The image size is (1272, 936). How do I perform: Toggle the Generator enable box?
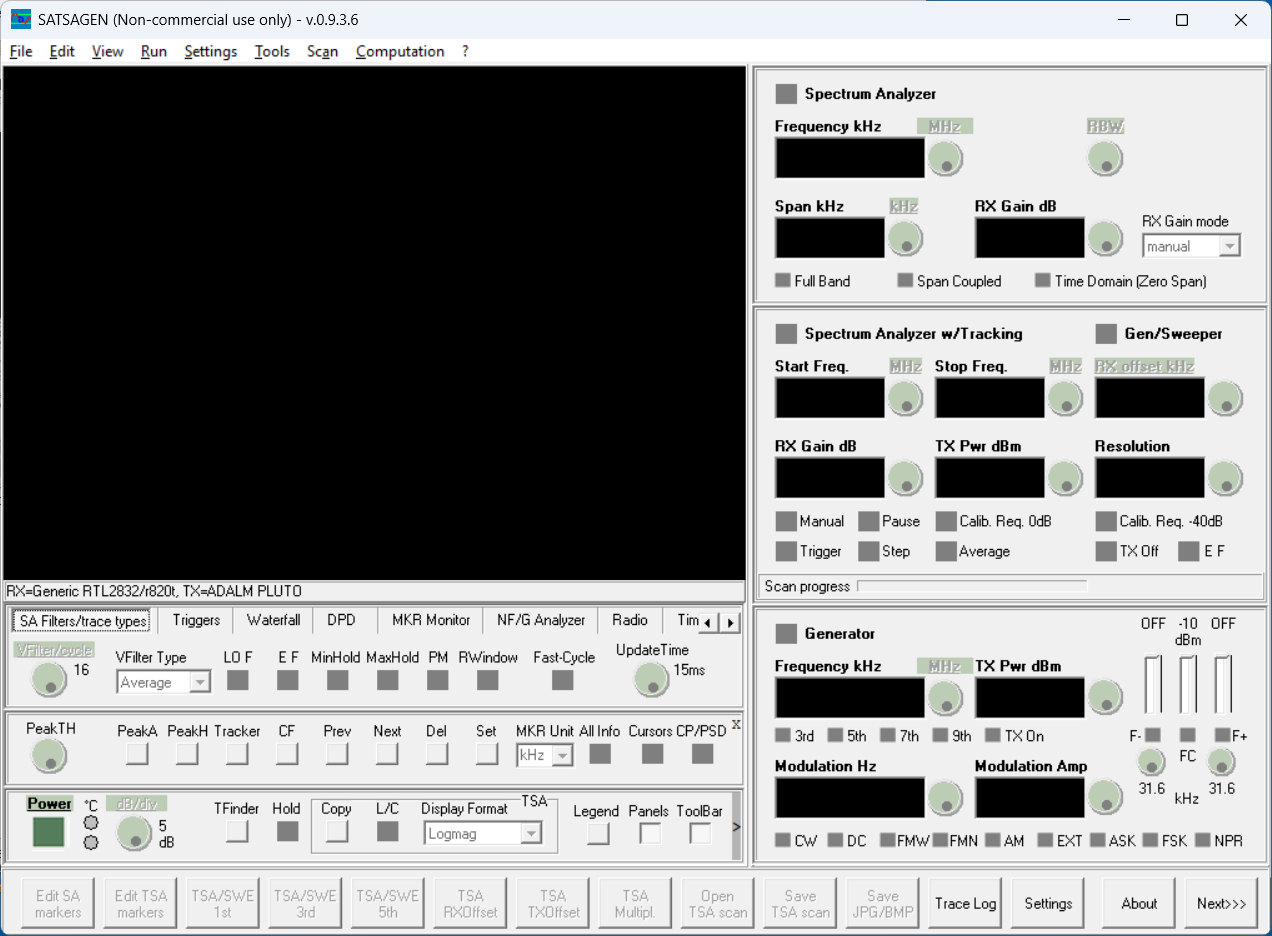[x=786, y=634]
